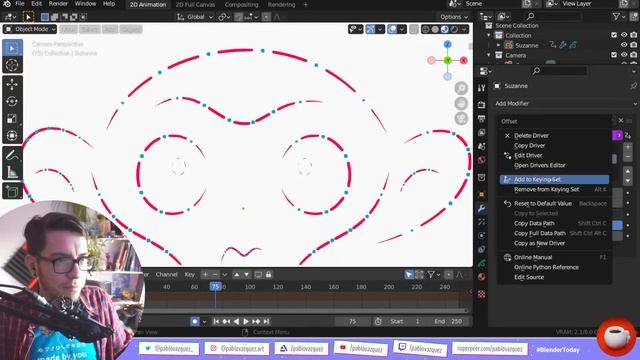This screenshot has width=640, height=360.
Task: Play the animation in reverse
Action: (x=236, y=322)
